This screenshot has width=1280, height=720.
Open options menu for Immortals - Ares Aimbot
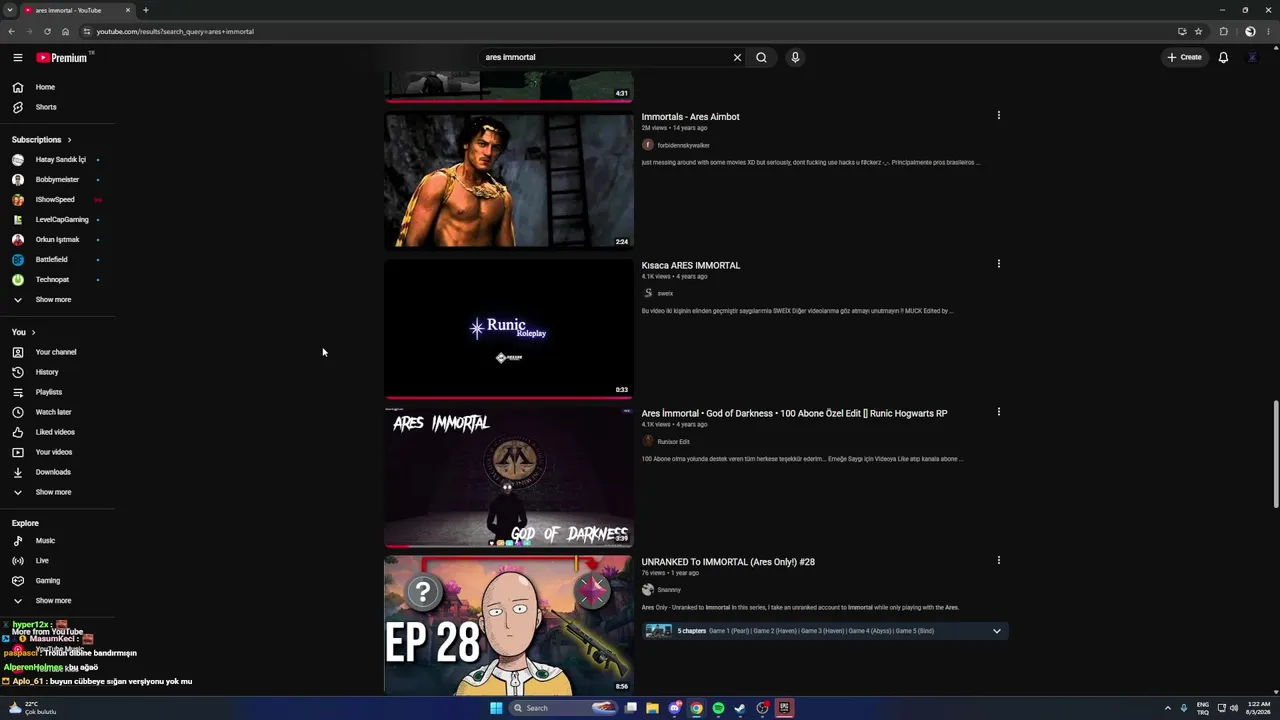(998, 115)
